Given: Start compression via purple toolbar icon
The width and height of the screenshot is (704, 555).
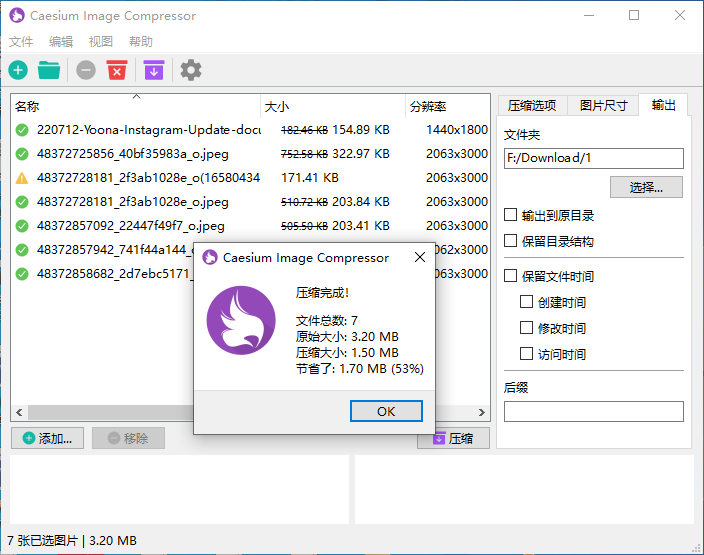Looking at the screenshot, I should pyautogui.click(x=154, y=70).
